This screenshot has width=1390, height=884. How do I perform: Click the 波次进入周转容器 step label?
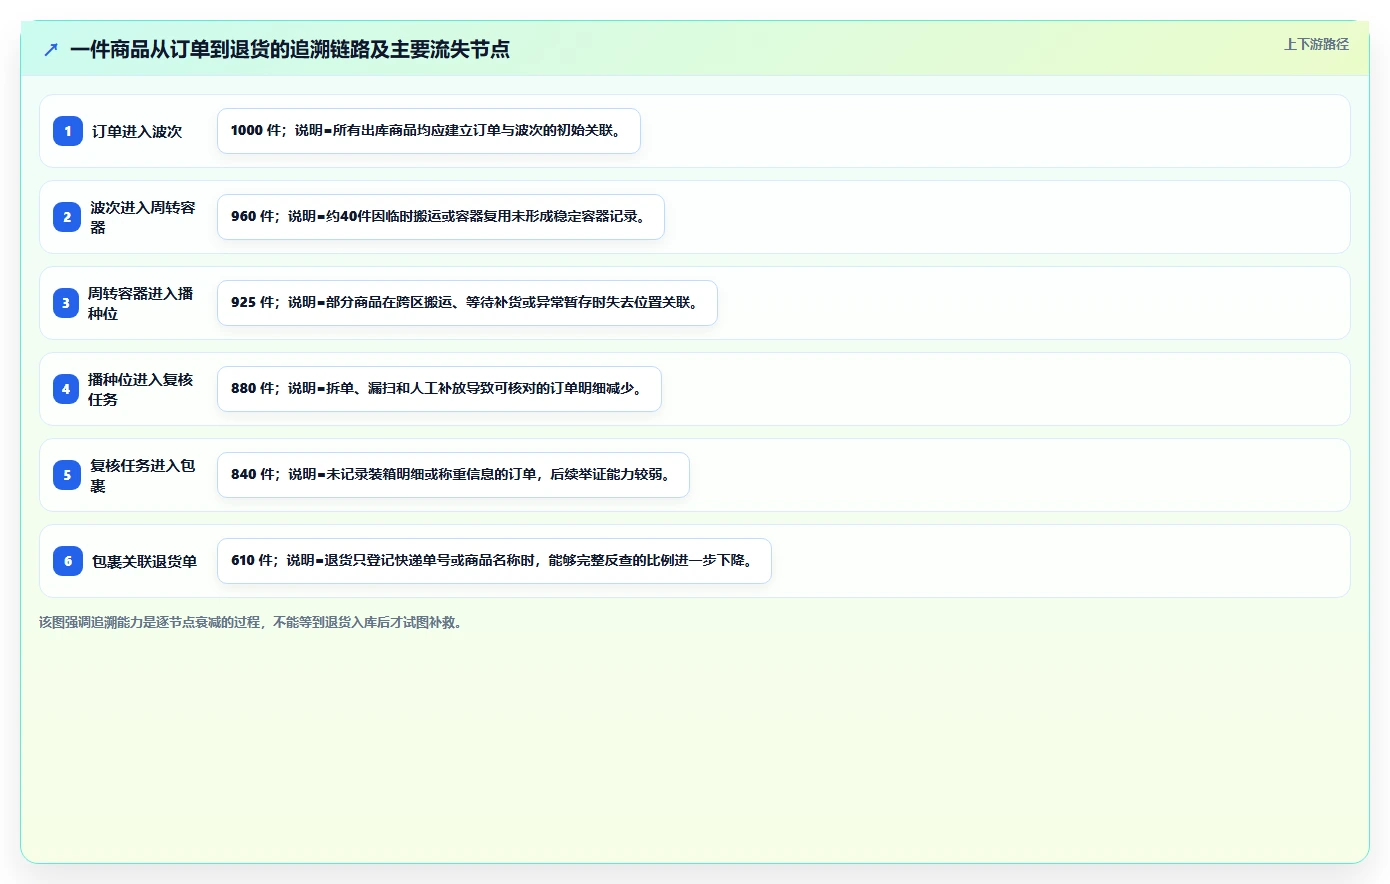[143, 217]
